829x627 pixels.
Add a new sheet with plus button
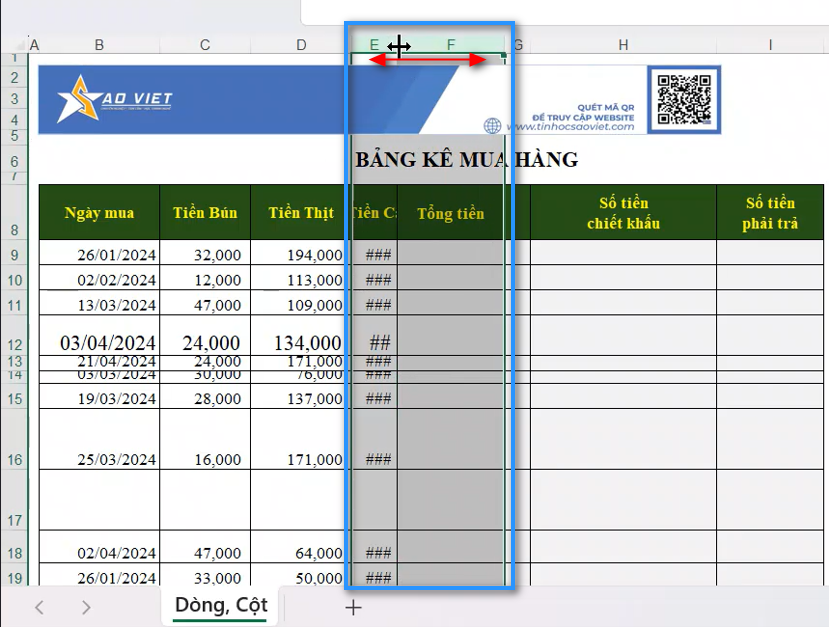point(353,607)
